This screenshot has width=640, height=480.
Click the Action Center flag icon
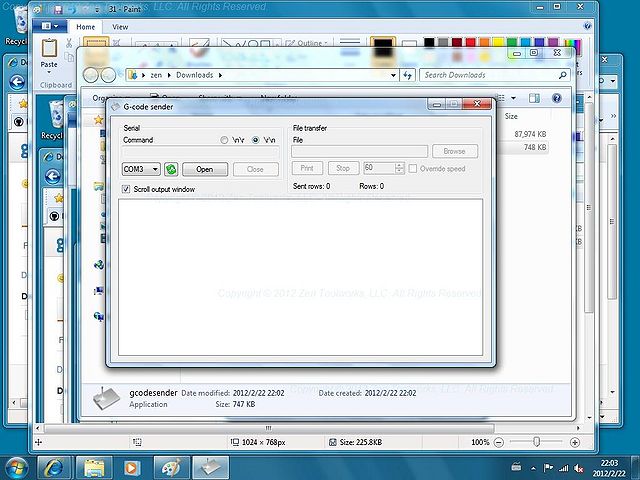pos(549,468)
